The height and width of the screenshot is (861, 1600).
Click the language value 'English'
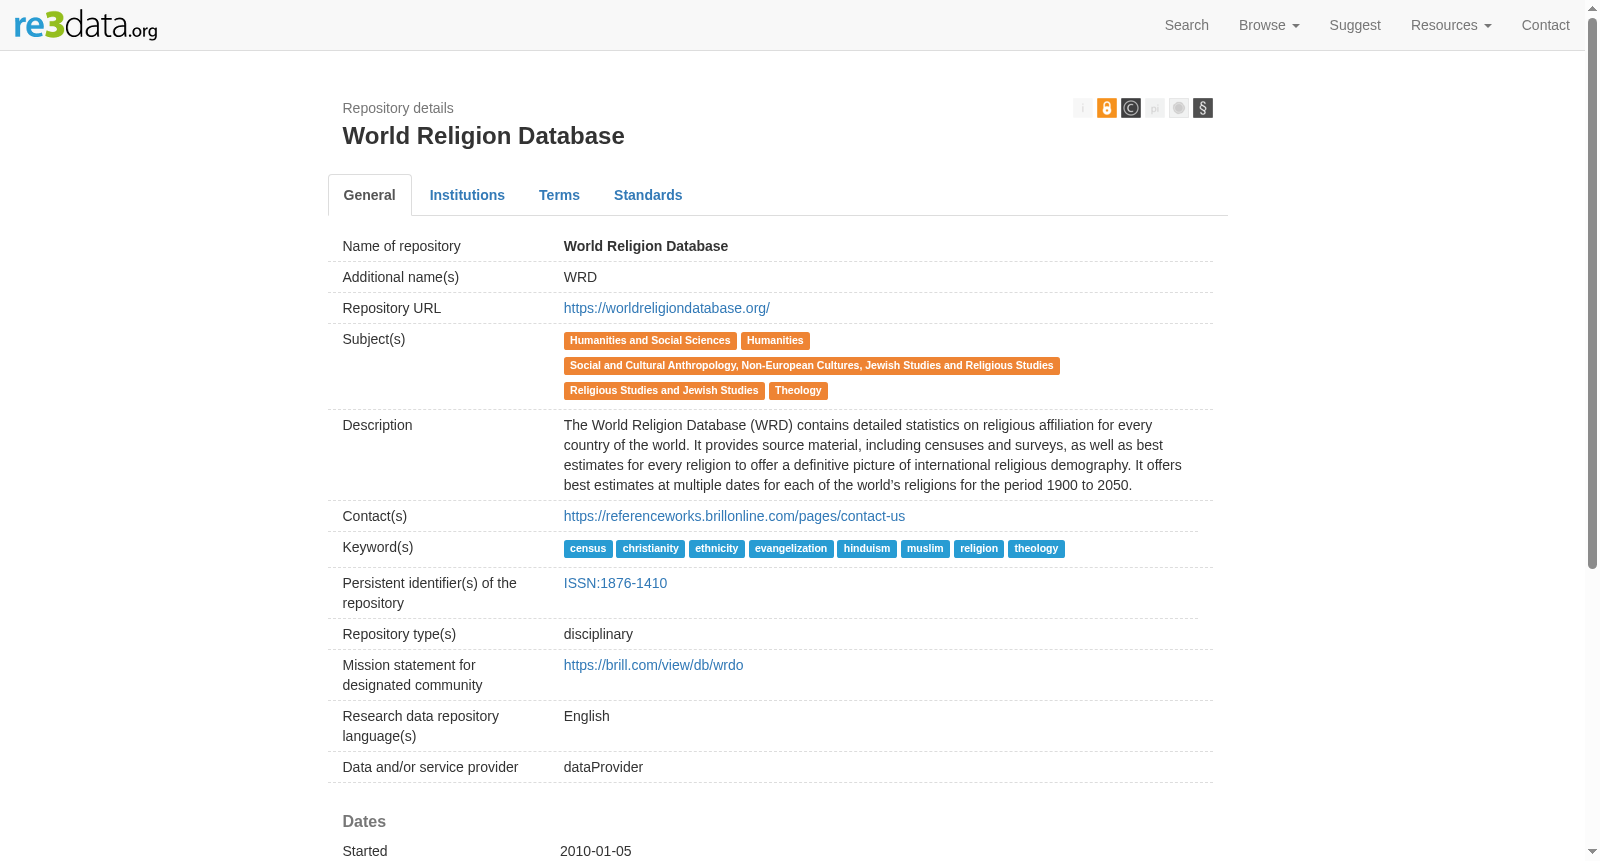(586, 716)
